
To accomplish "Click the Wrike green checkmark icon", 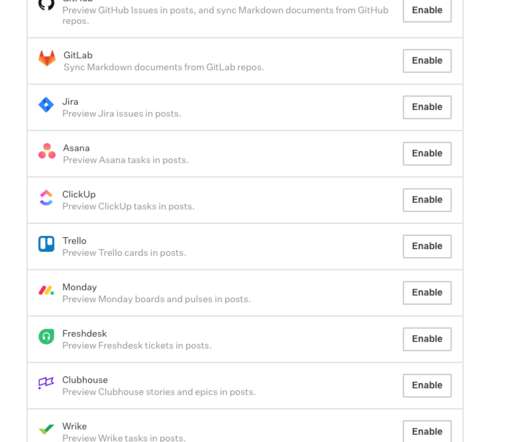I will pyautogui.click(x=46, y=429).
